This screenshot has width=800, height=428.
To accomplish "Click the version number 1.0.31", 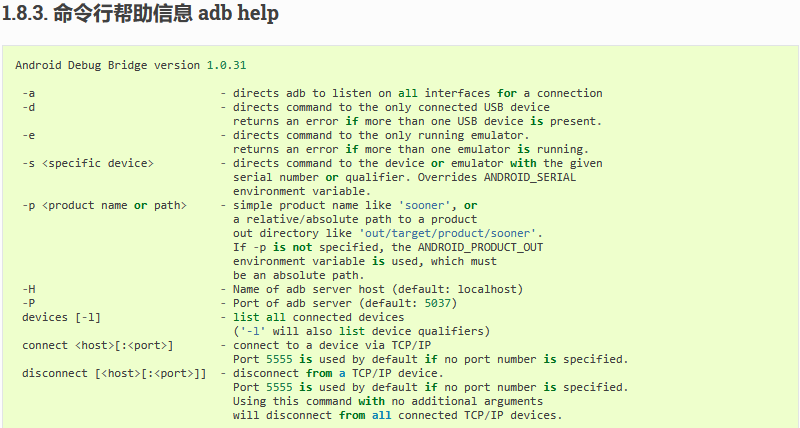I will click(x=227, y=65).
